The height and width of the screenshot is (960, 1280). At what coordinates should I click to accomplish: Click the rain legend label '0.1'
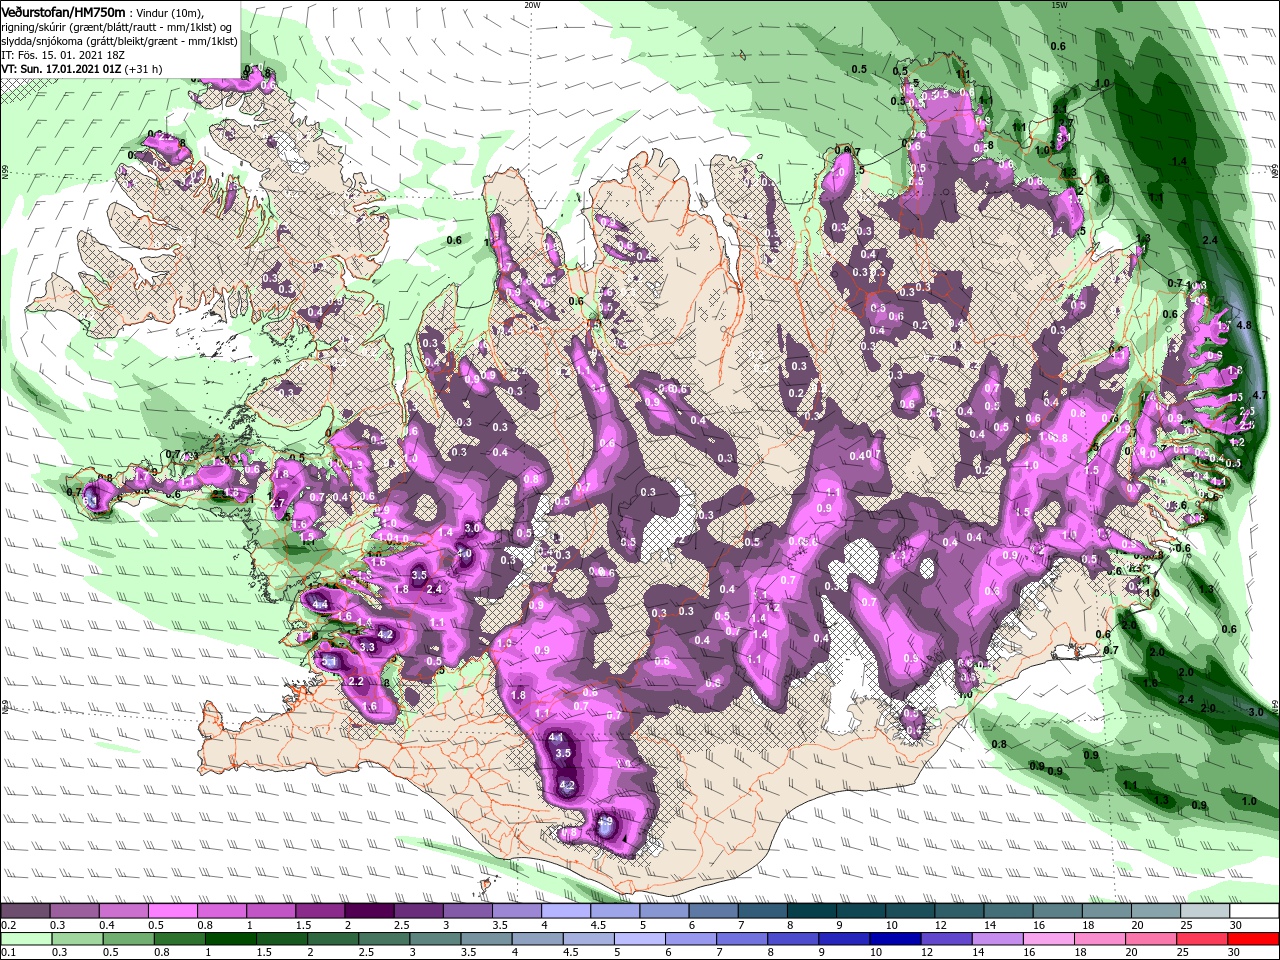(7, 952)
